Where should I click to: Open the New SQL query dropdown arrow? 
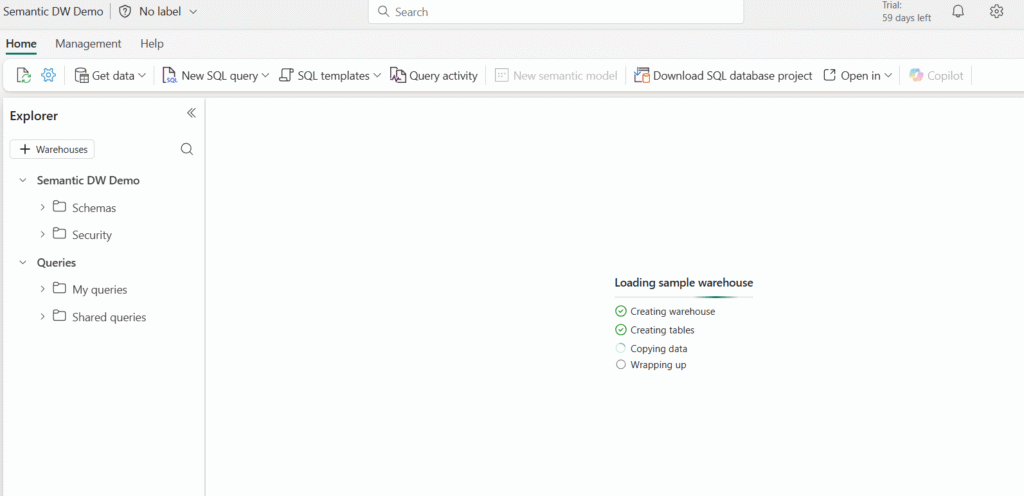click(265, 76)
